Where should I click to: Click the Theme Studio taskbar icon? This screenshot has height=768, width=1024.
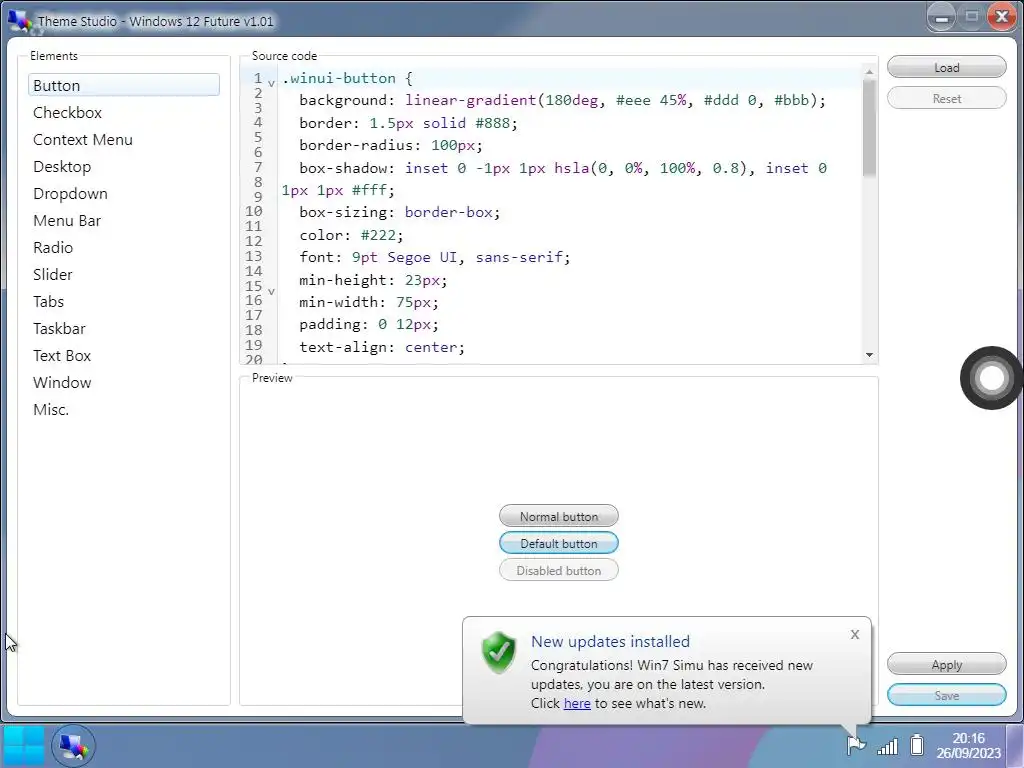(73, 745)
